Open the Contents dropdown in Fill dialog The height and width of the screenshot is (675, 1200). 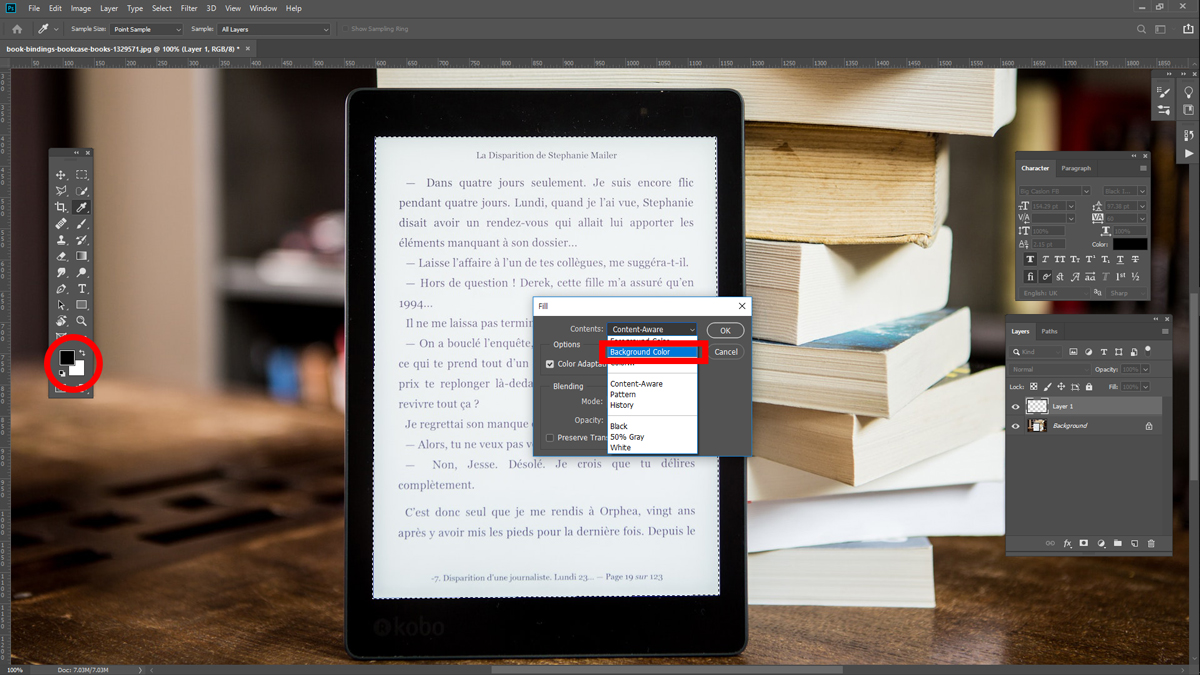click(x=652, y=330)
